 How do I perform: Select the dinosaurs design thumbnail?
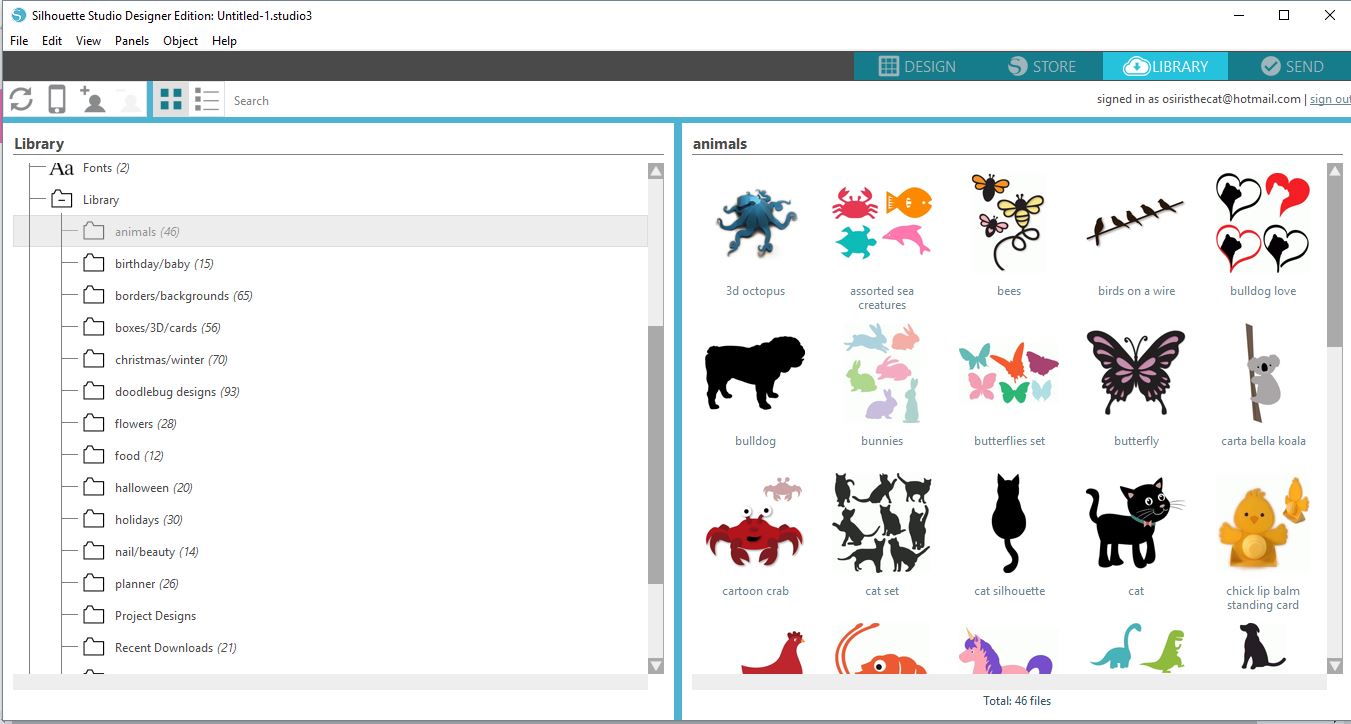[1136, 648]
